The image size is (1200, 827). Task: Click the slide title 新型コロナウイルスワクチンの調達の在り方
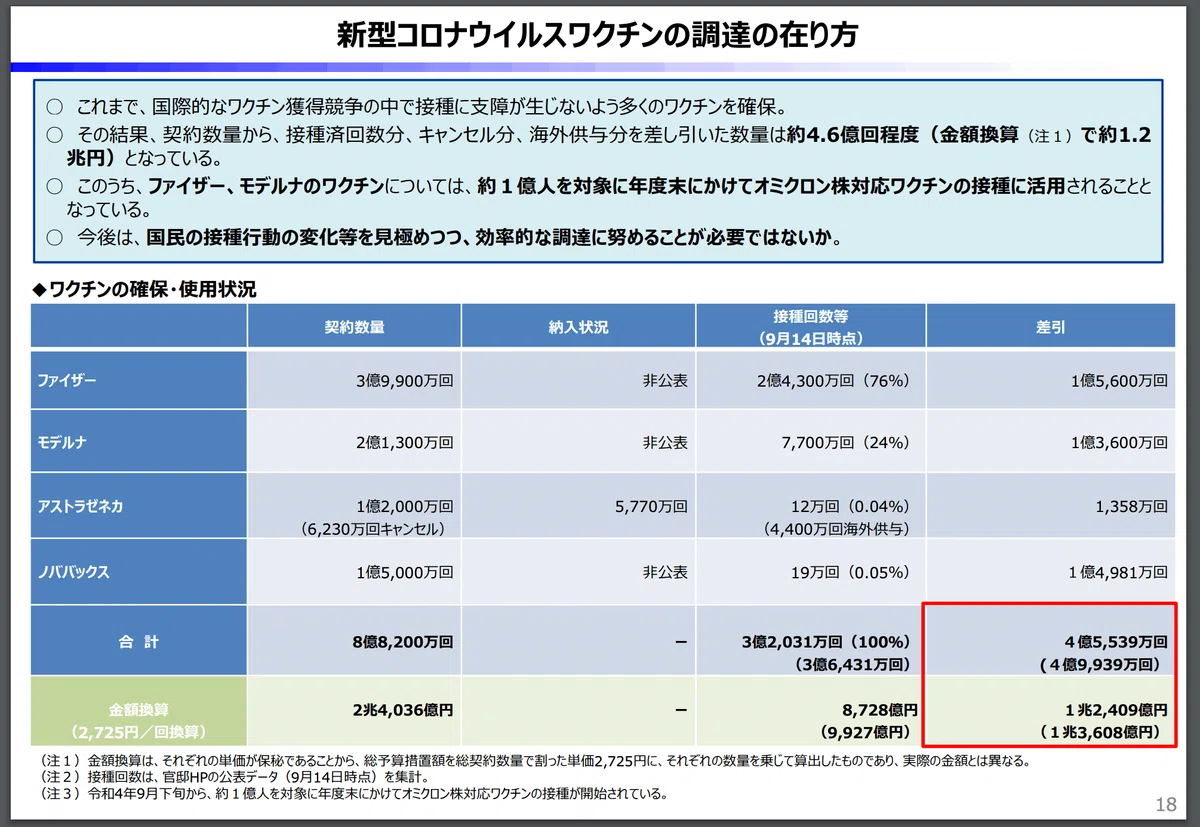pyautogui.click(x=599, y=35)
